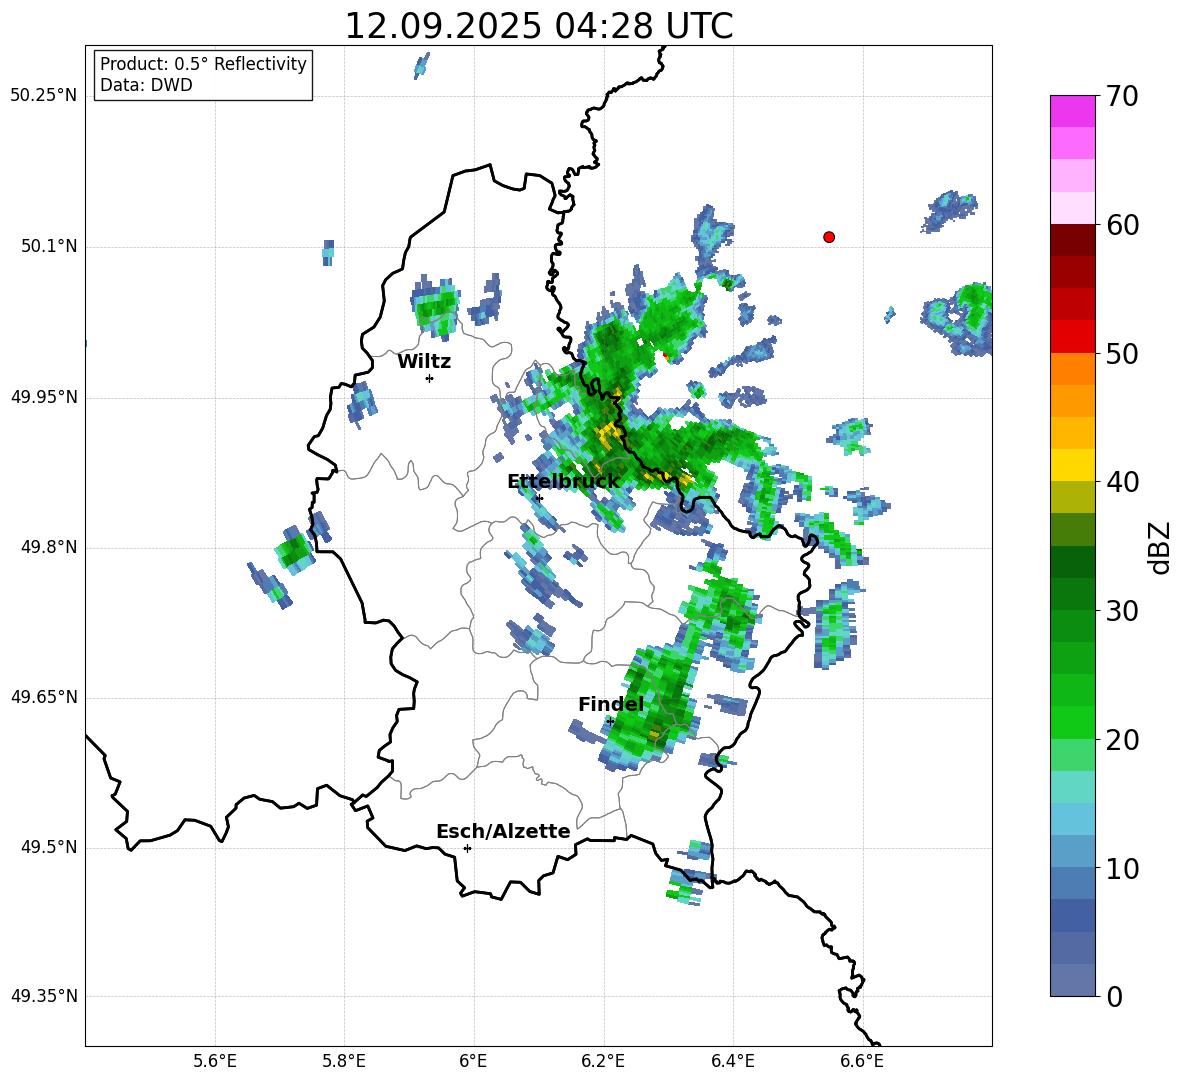Click the 'Data: DWD' text
This screenshot has width=1184, height=1081.
coord(146,85)
